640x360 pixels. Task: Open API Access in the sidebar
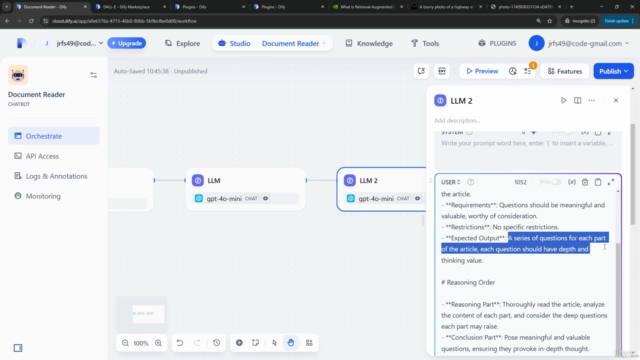(53, 156)
